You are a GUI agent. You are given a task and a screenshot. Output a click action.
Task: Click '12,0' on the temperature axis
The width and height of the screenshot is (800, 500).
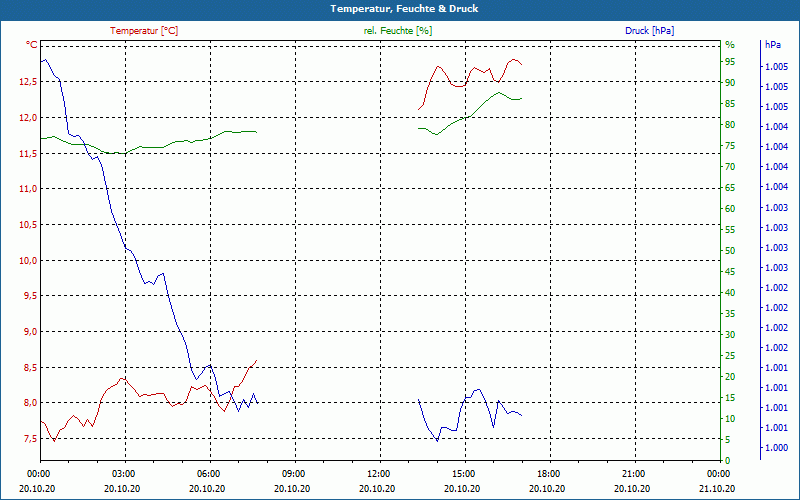pos(28,117)
